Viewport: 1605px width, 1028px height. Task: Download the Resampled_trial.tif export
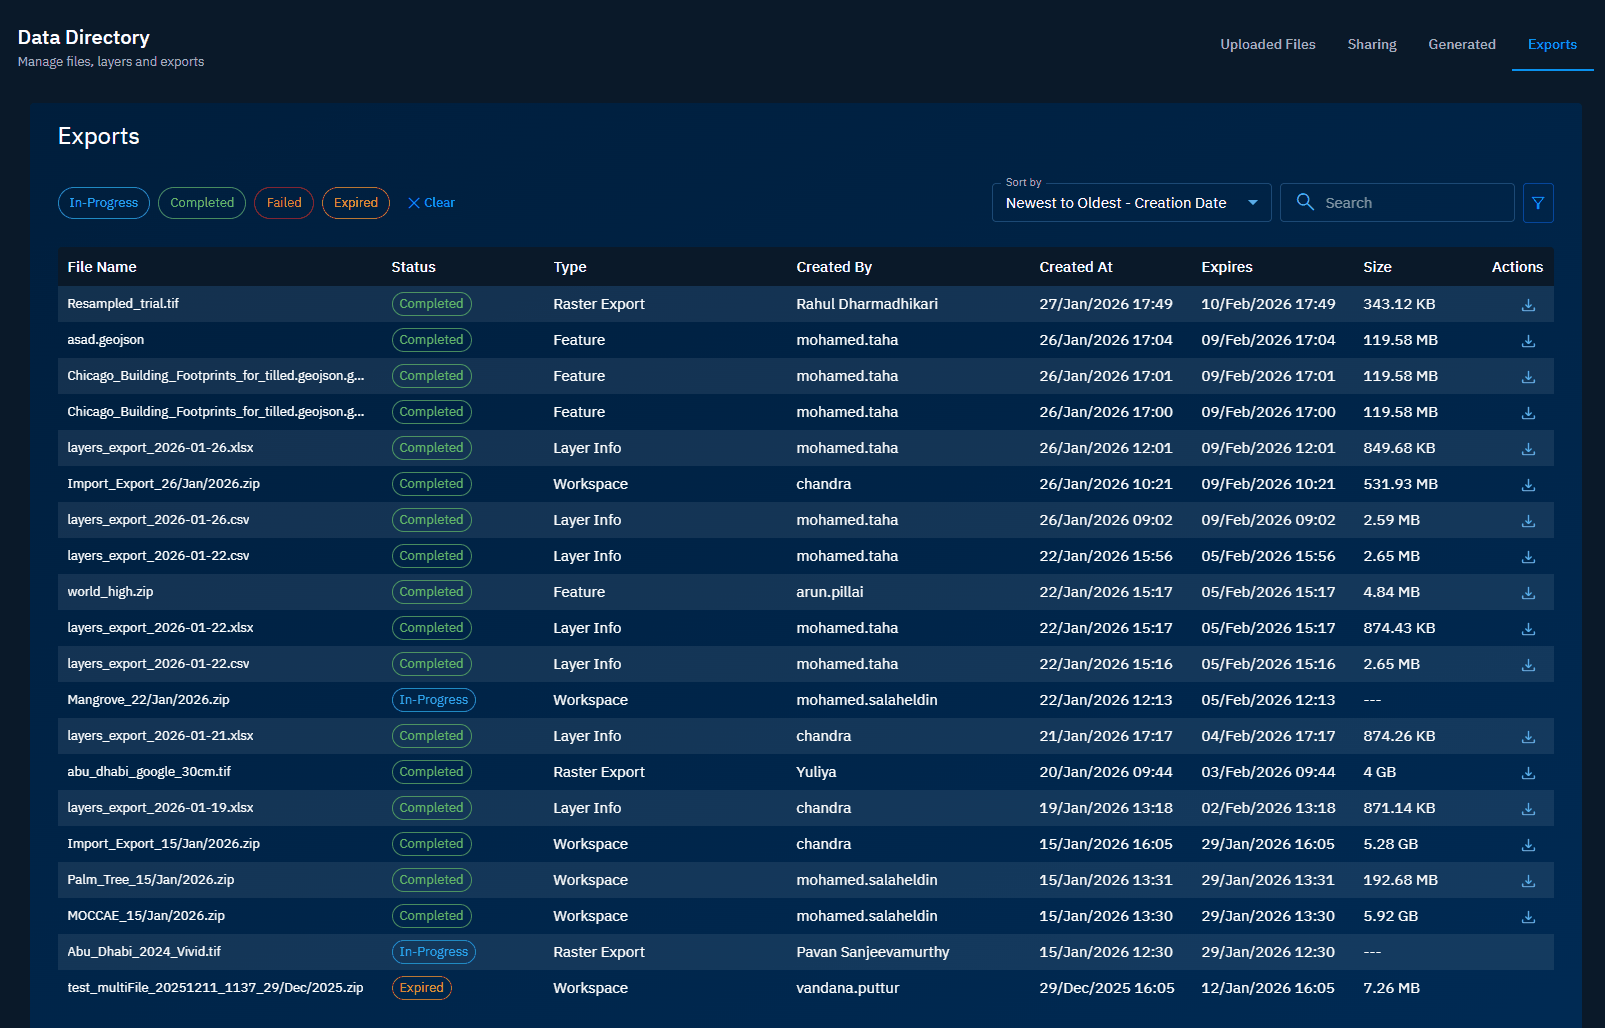pos(1527,304)
